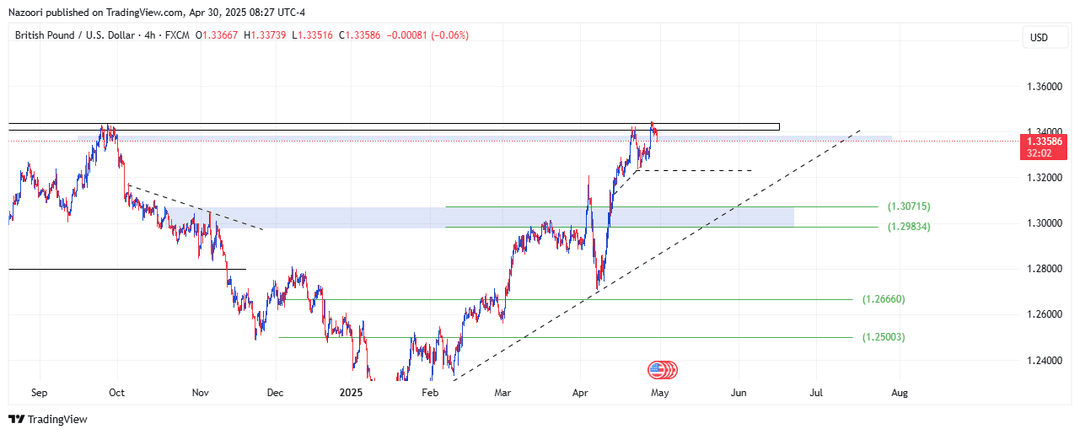Click Aug on the time axis
This screenshot has width=1080, height=434.
(899, 393)
